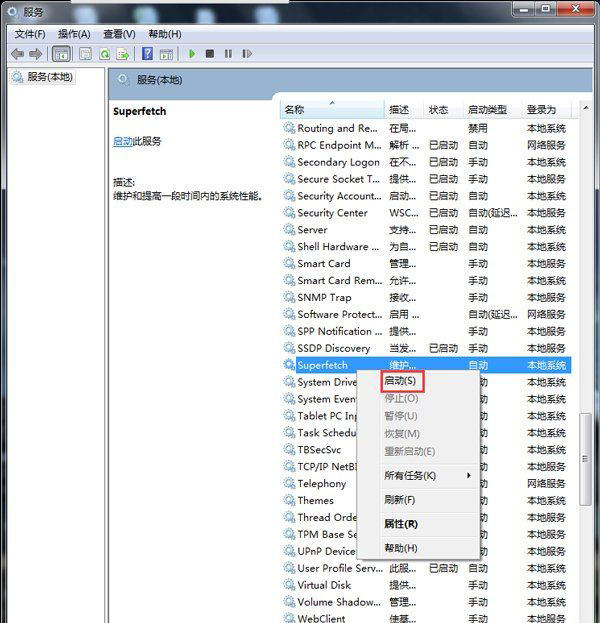The height and width of the screenshot is (623, 600).
Task: Click the 启动 link for this service
Action: [x=122, y=142]
